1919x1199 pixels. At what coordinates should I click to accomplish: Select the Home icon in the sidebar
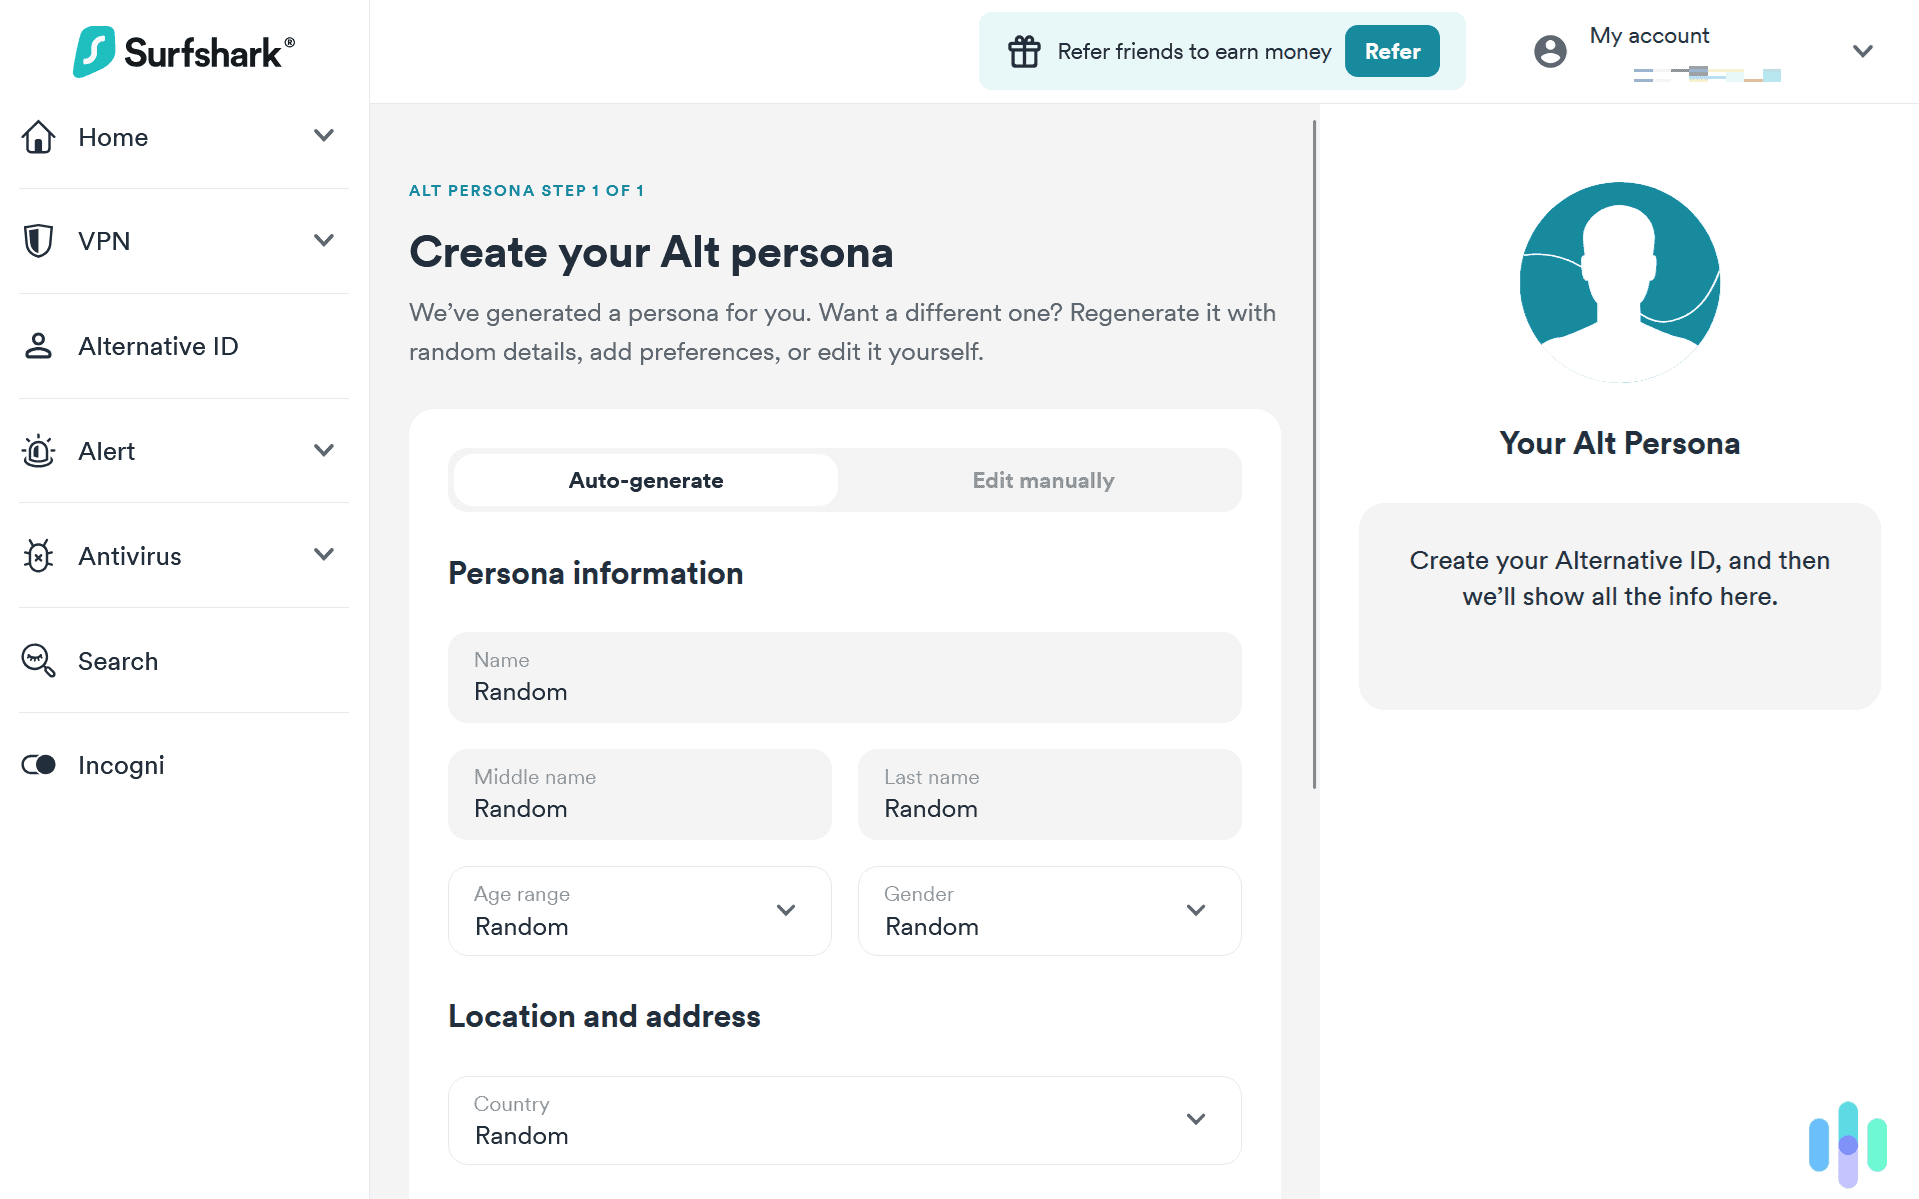[38, 137]
